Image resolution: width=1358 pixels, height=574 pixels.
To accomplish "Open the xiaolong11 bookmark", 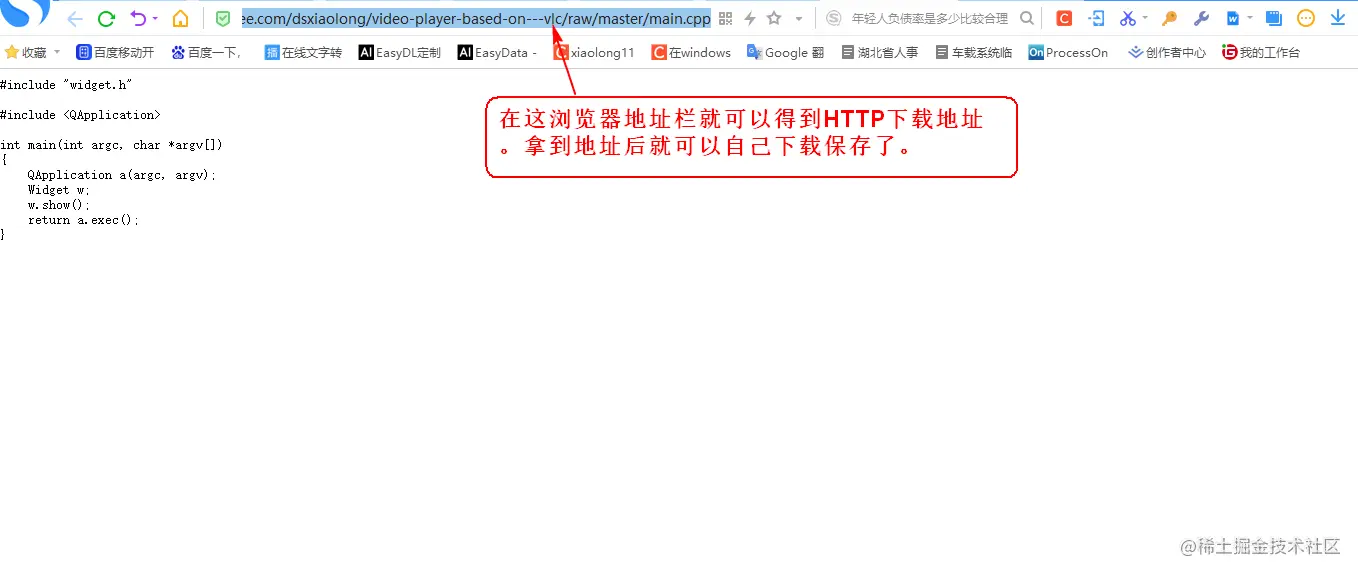I will [x=594, y=52].
